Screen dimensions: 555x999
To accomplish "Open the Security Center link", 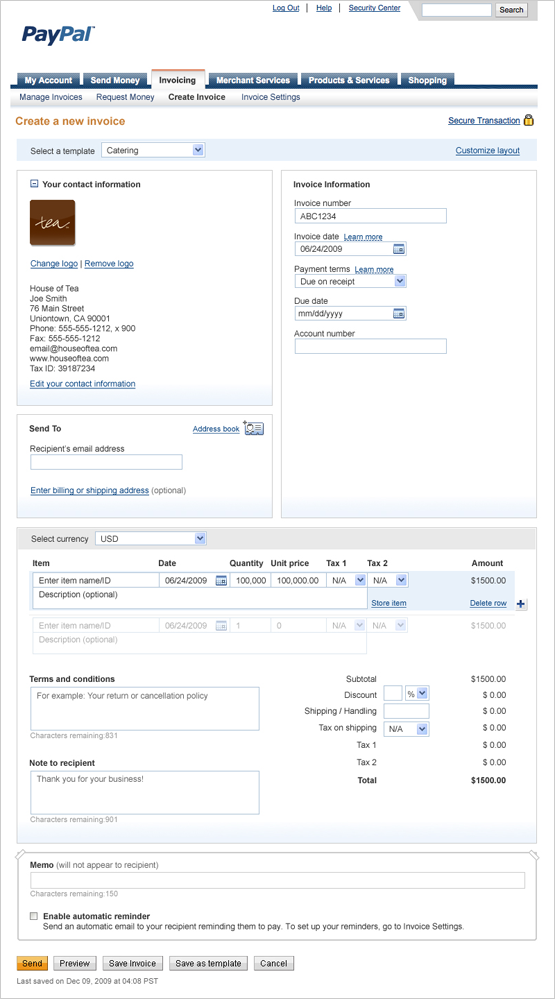I will [375, 8].
